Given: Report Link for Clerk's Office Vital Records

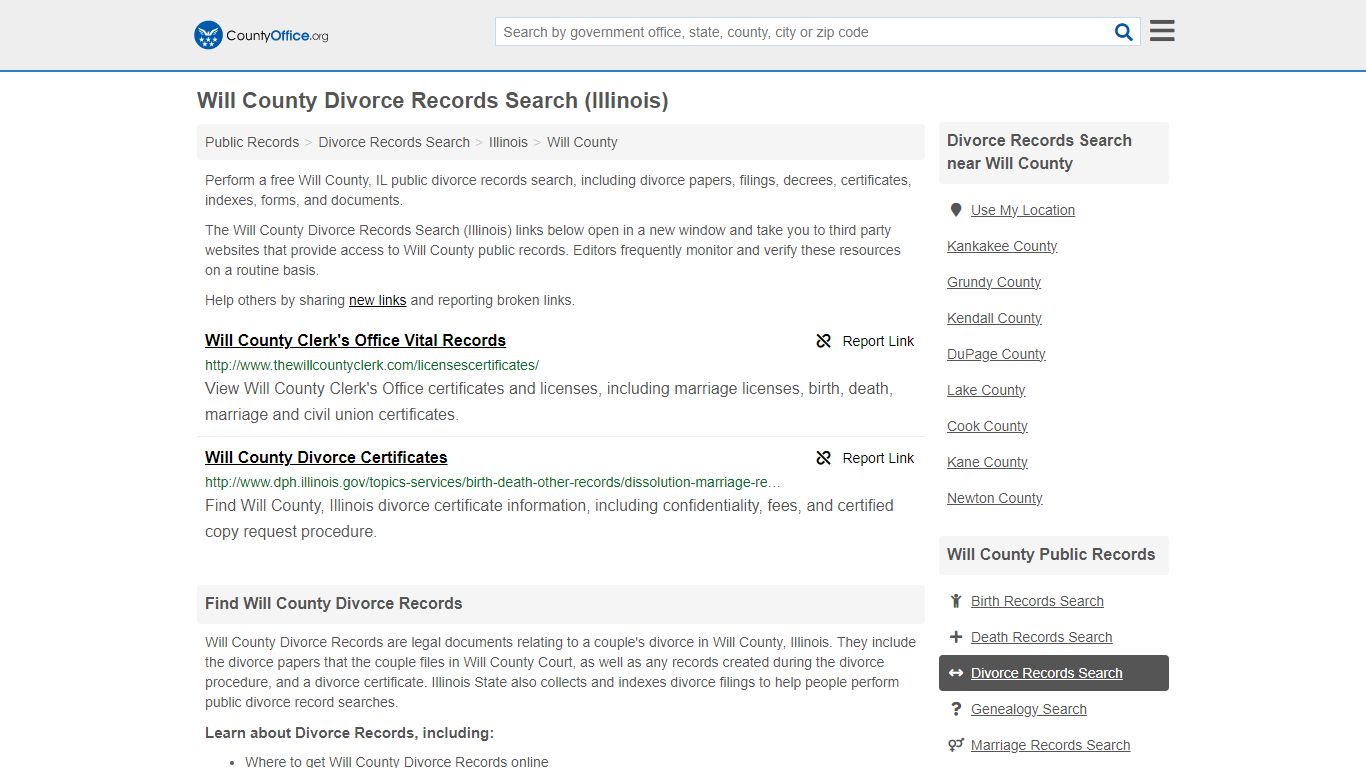Looking at the screenshot, I should (865, 341).
